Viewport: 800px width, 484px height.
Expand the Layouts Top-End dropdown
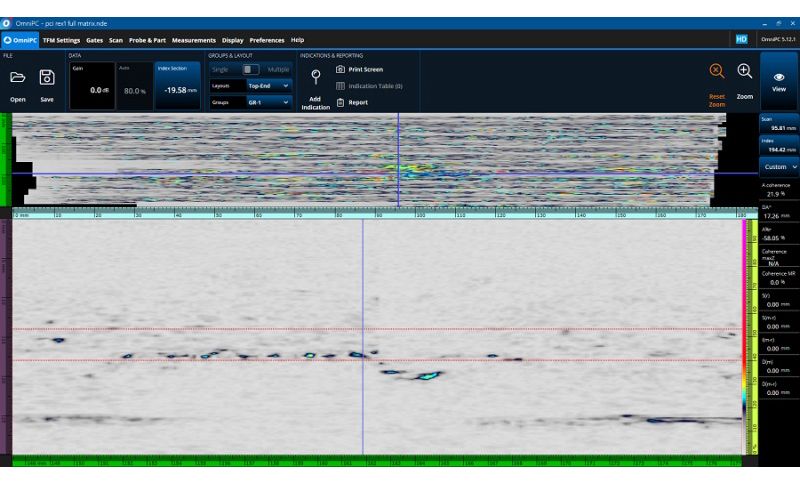coord(269,86)
